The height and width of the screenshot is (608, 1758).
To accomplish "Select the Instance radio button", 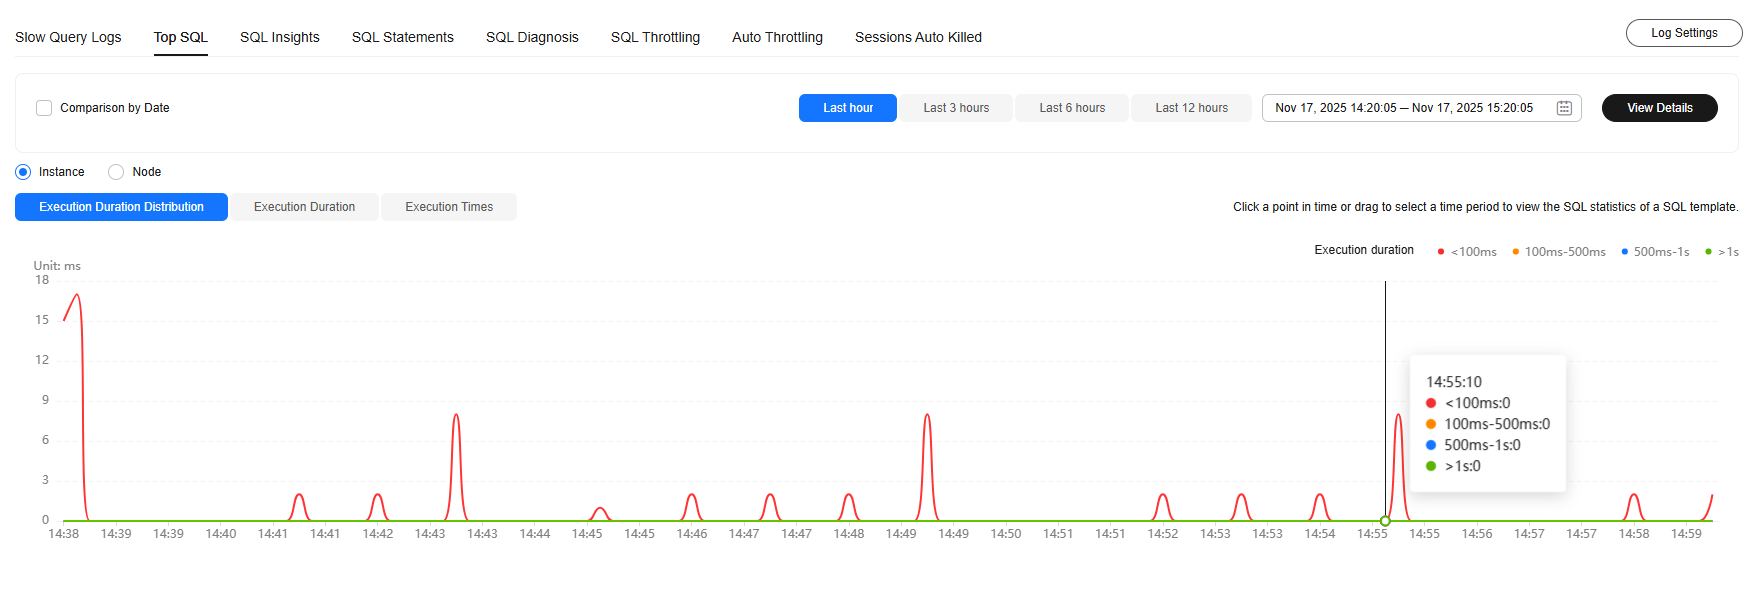I will (x=23, y=172).
